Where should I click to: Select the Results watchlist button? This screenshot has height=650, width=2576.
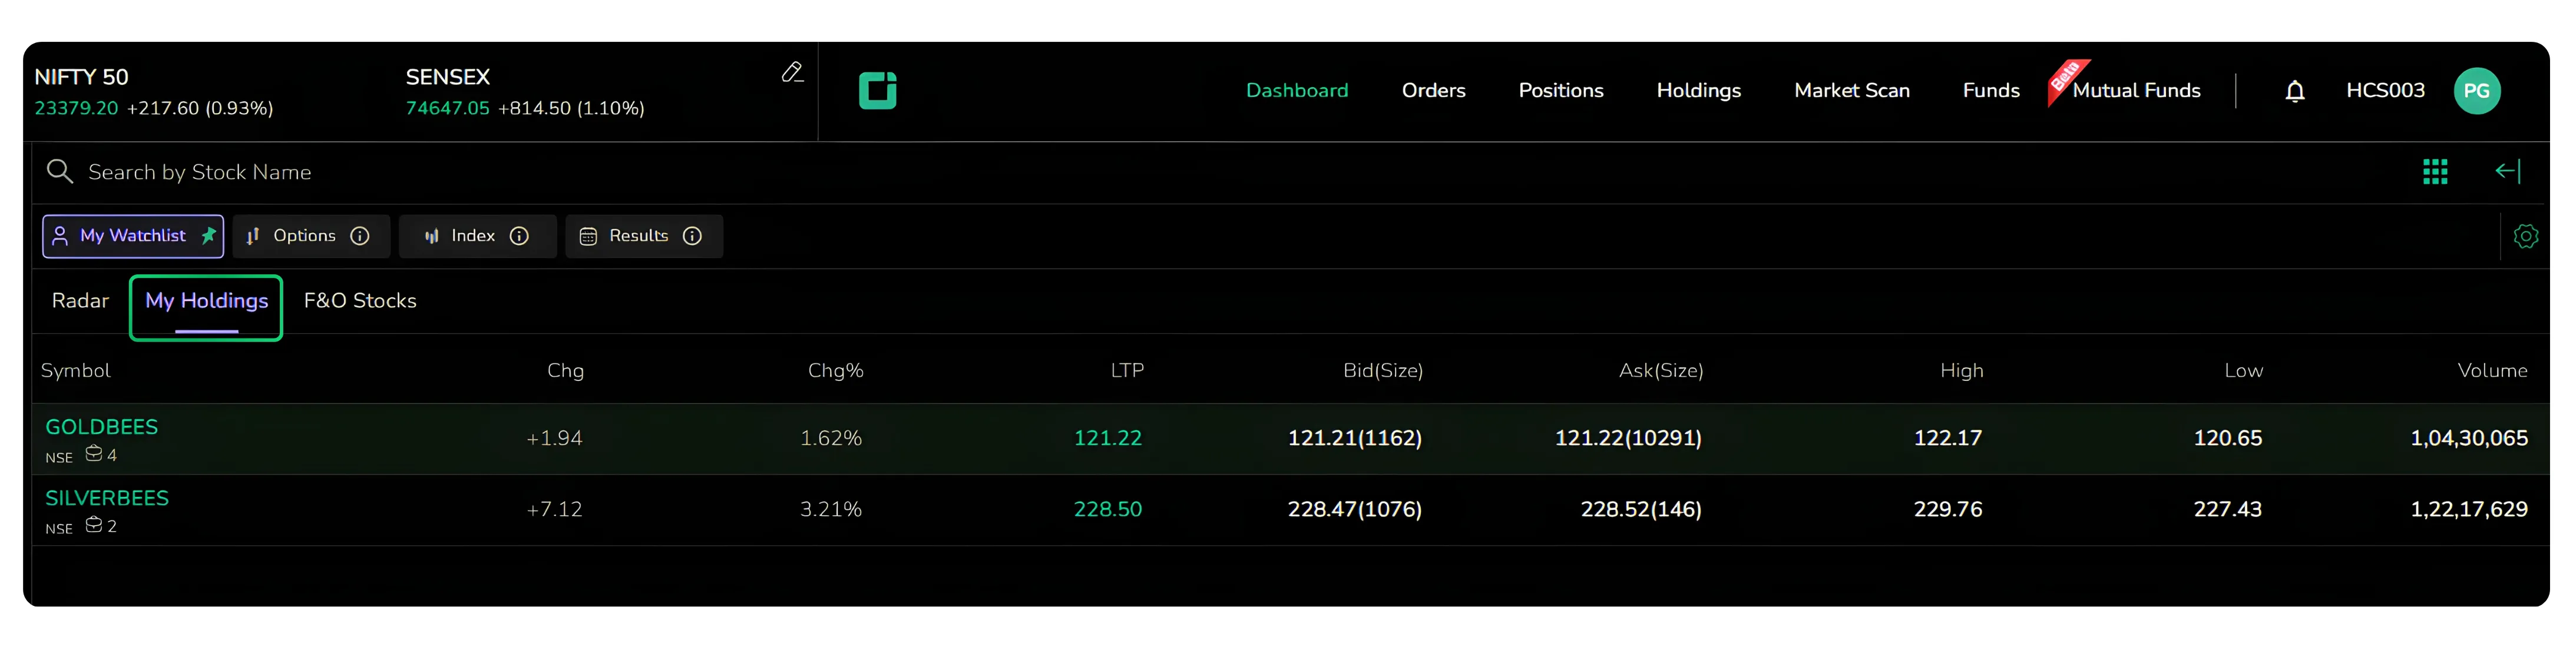point(644,236)
